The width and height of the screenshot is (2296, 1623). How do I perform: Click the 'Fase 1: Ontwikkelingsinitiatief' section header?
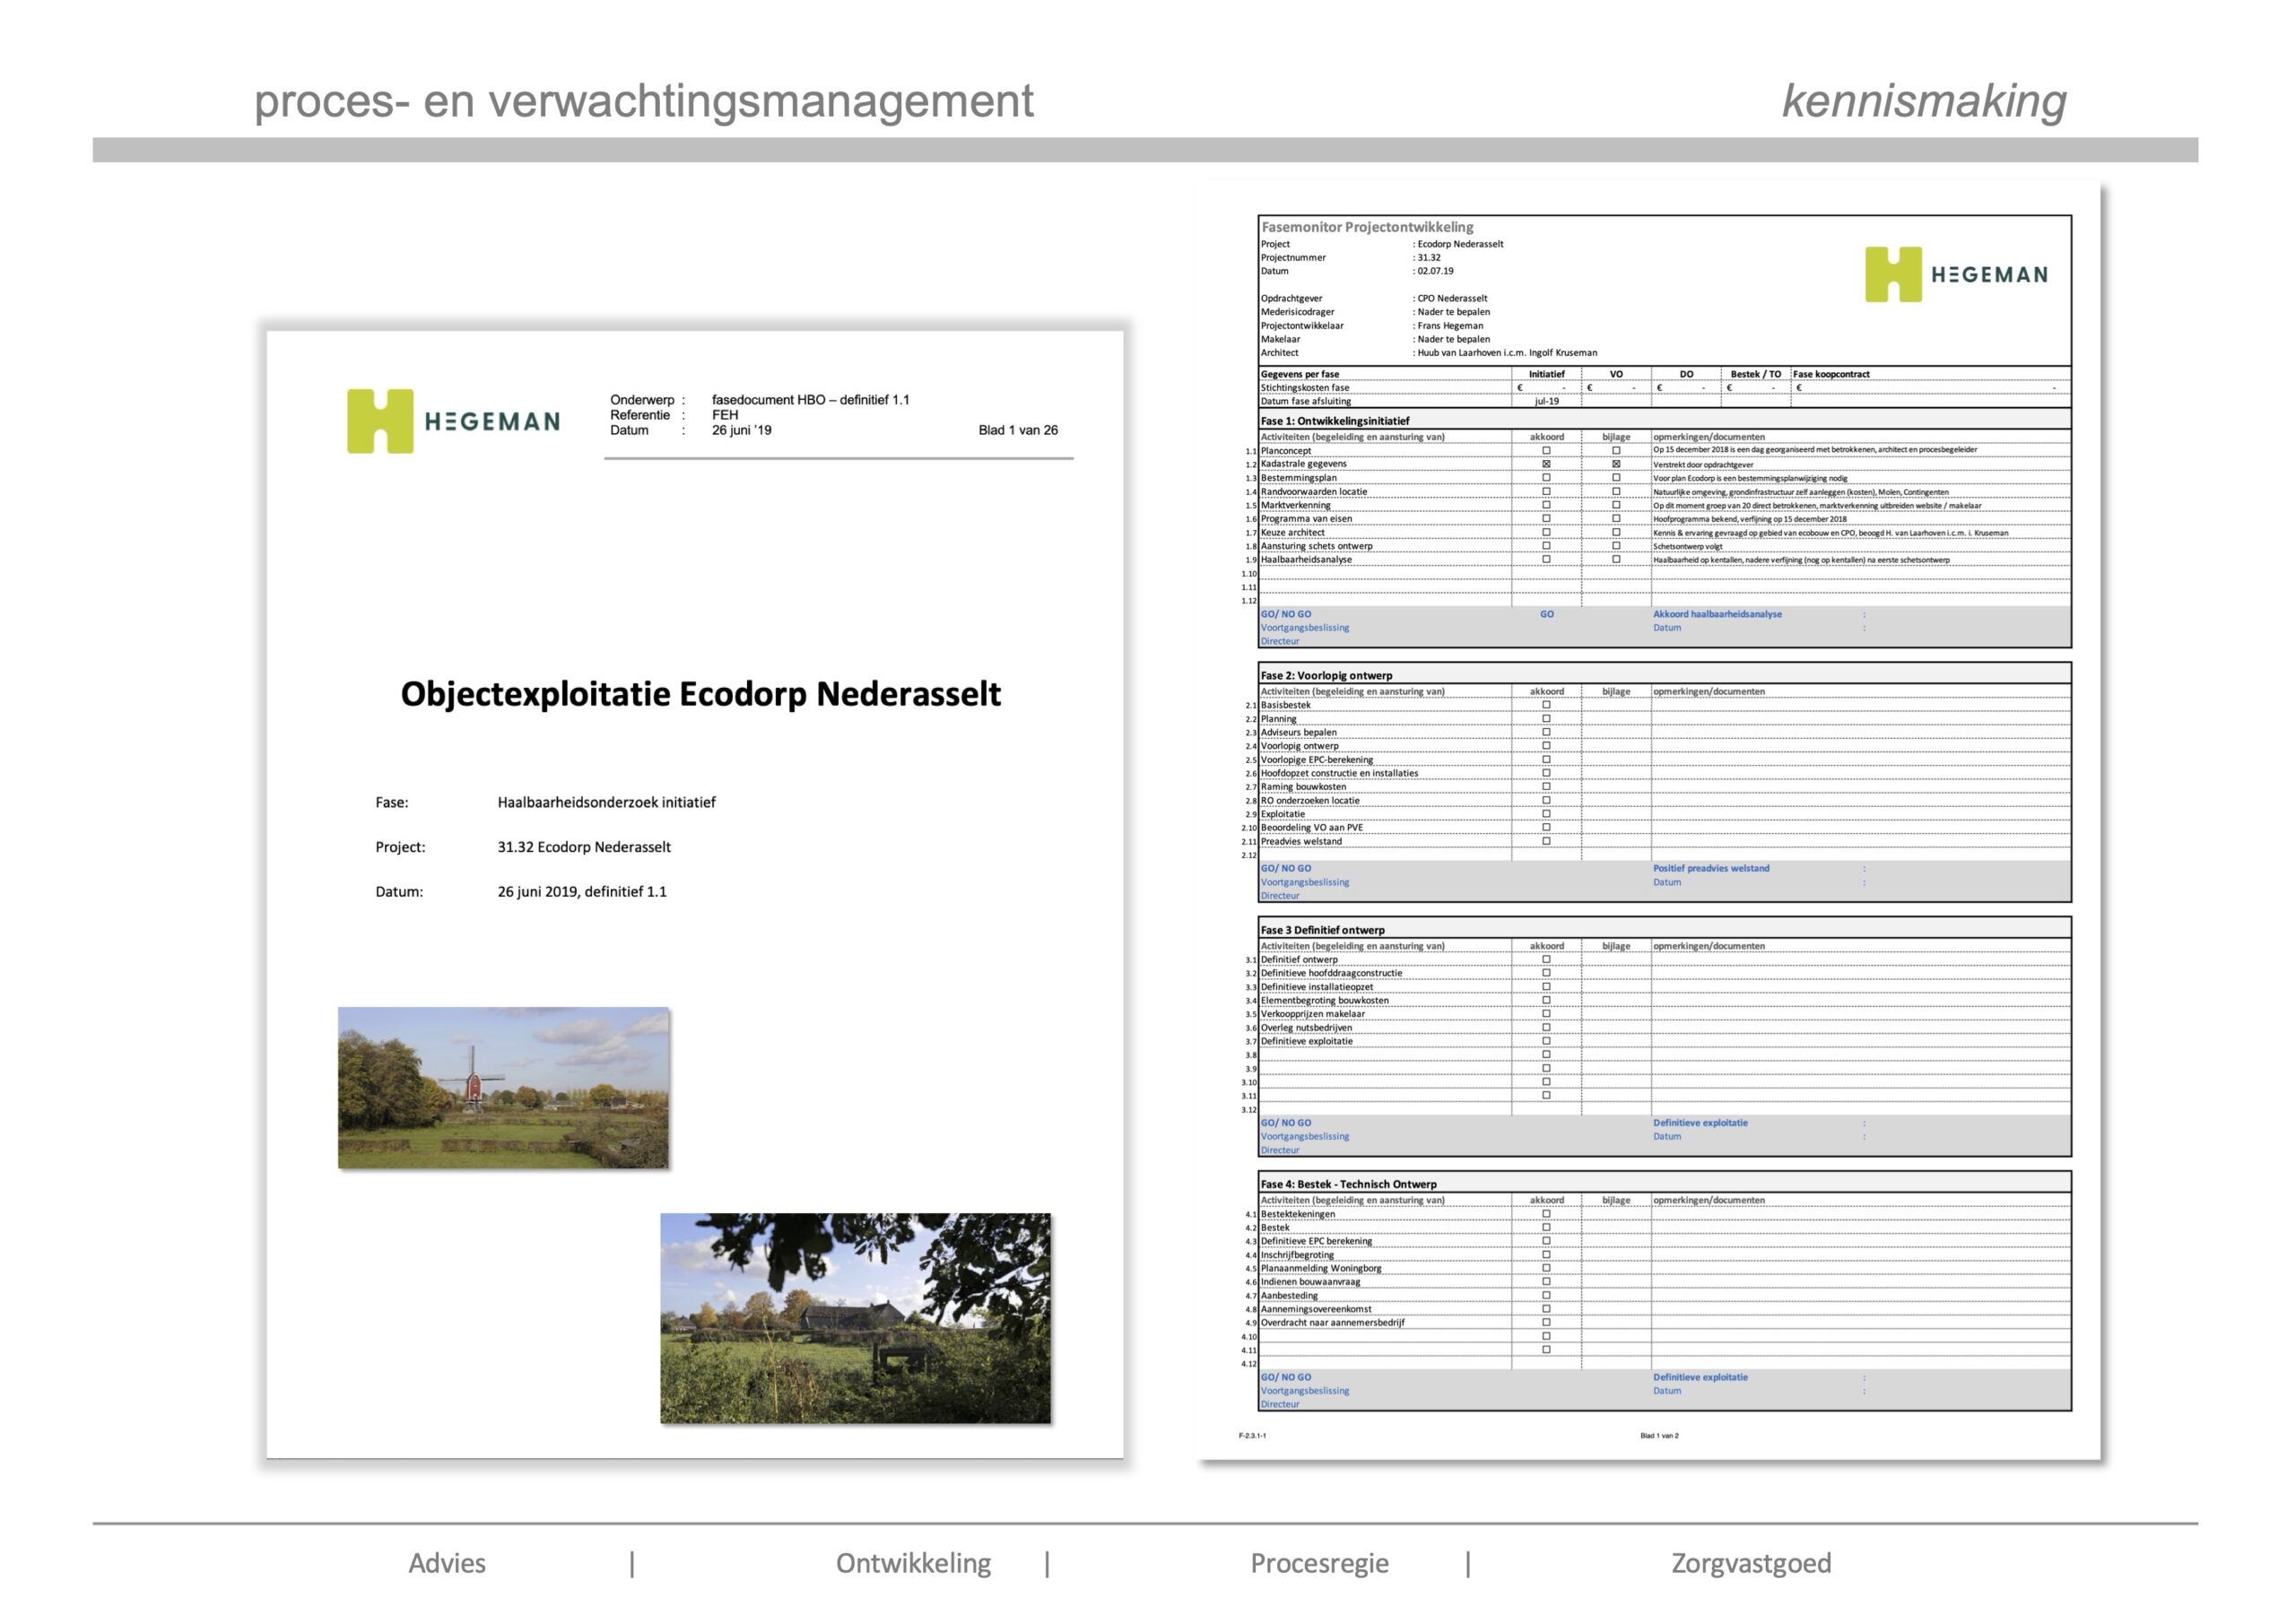(x=1334, y=421)
